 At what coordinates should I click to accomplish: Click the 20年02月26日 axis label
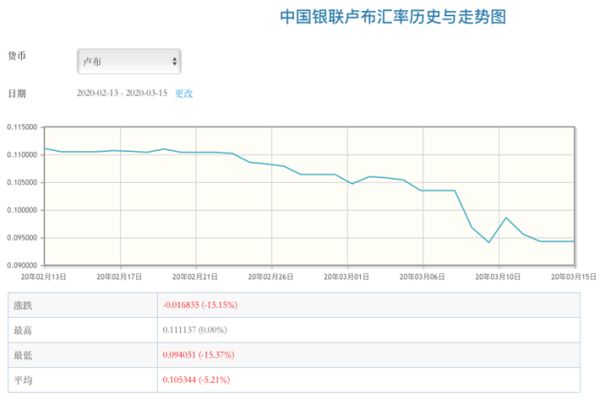click(271, 277)
